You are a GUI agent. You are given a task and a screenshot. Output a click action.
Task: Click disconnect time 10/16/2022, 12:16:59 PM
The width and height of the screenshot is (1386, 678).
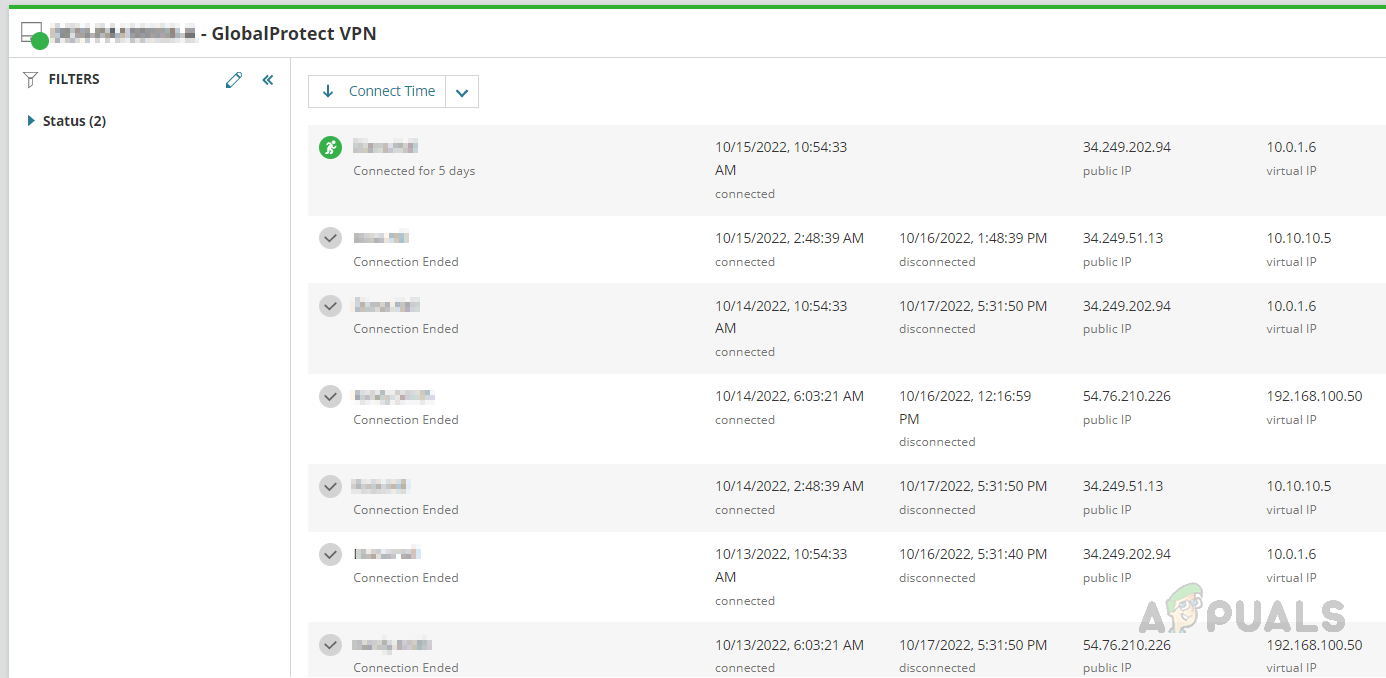tap(965, 407)
